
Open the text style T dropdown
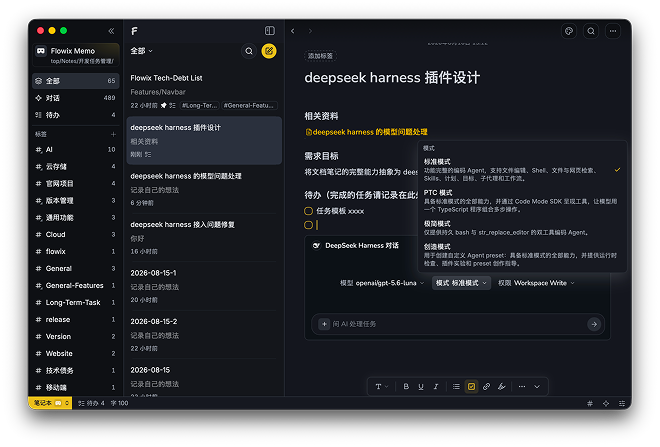click(381, 386)
